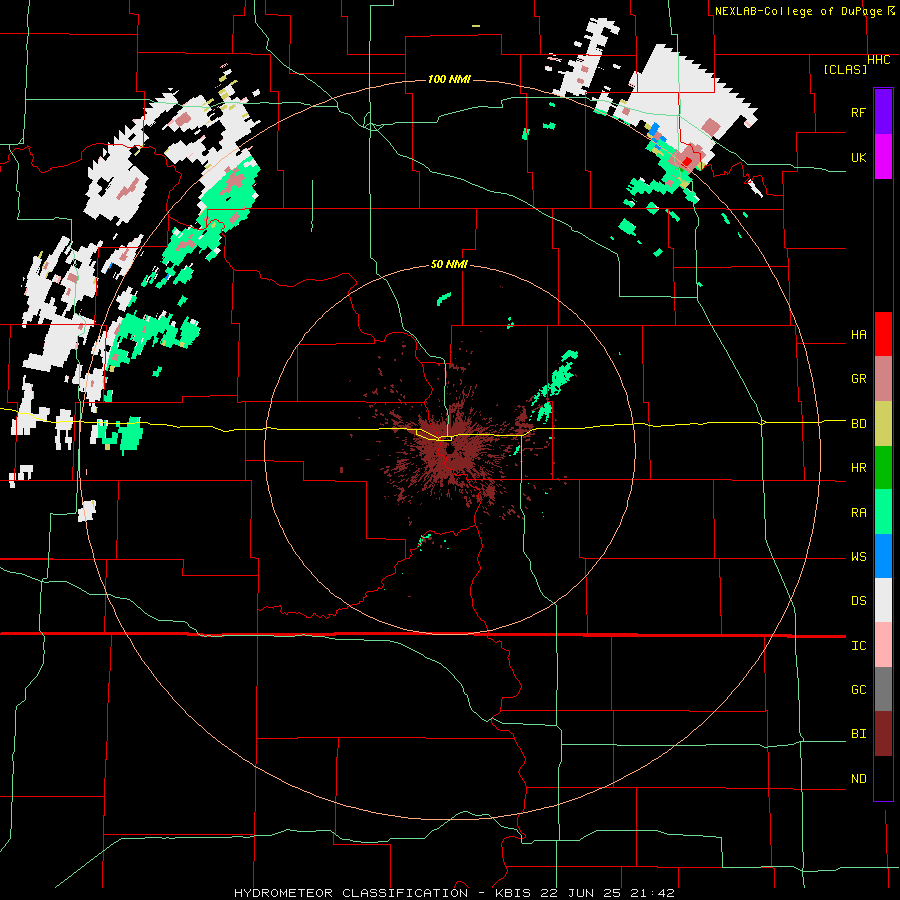
Task: Click the RA legend label
Action: [859, 513]
